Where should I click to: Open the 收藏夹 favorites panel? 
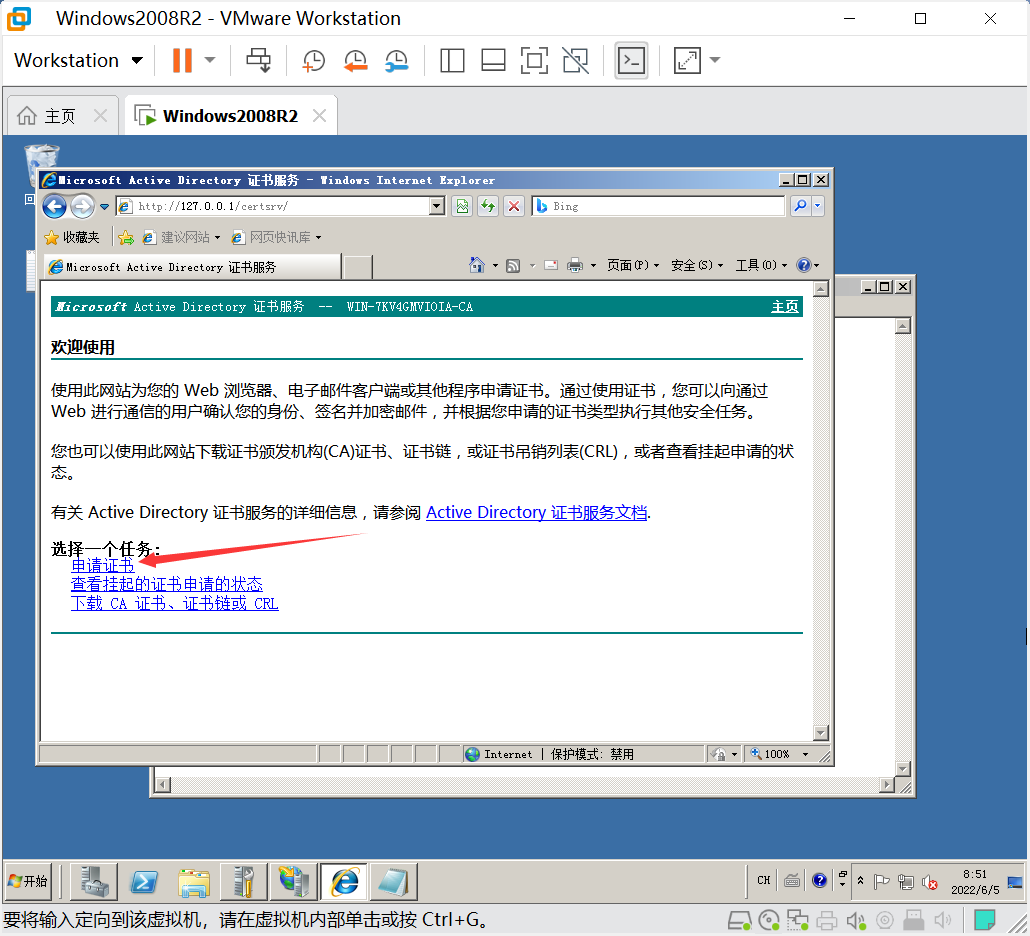[72, 237]
